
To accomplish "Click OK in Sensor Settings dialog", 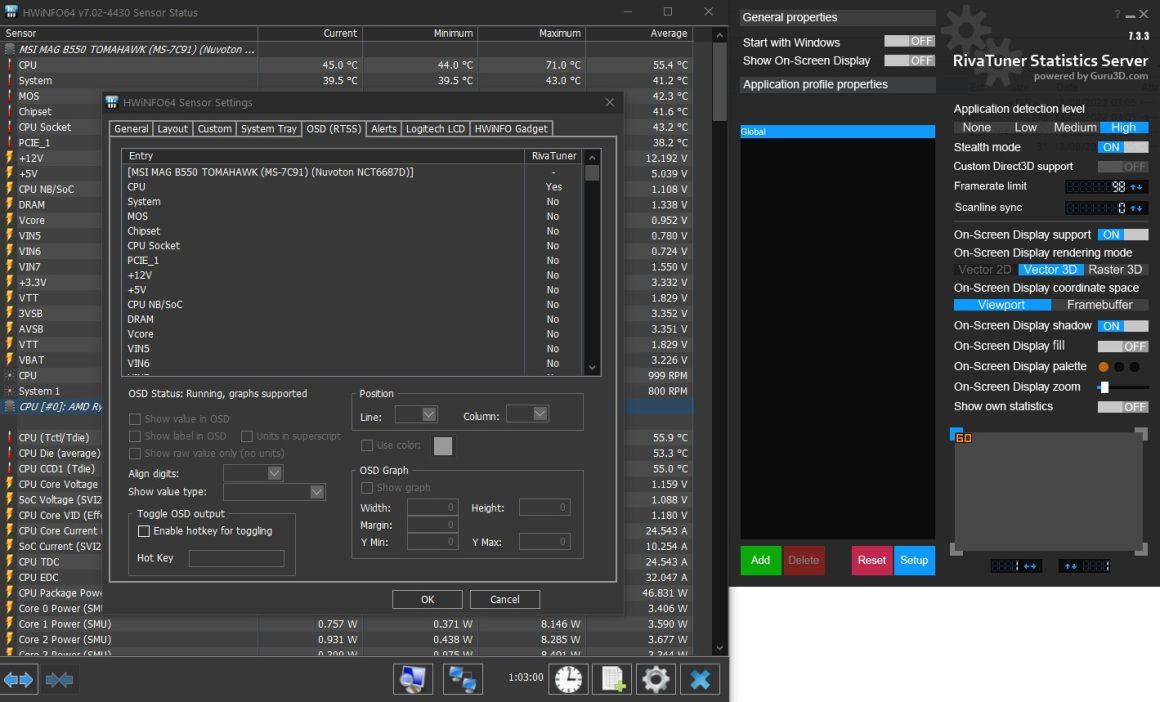I will tap(428, 599).
